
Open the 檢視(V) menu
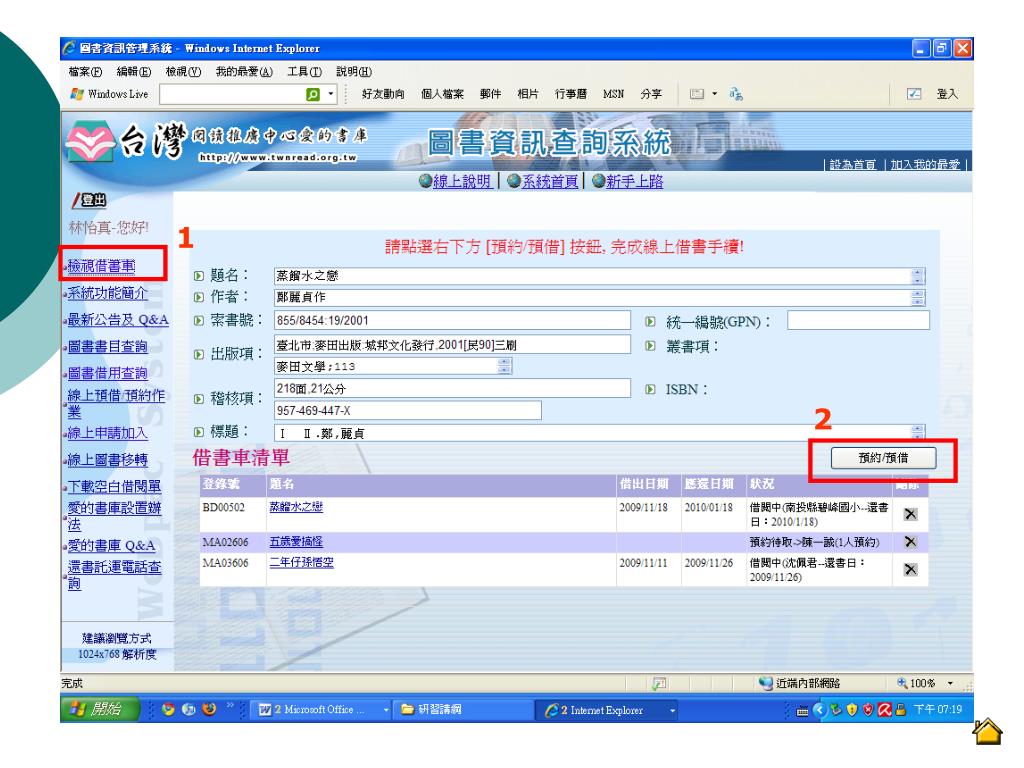point(183,72)
